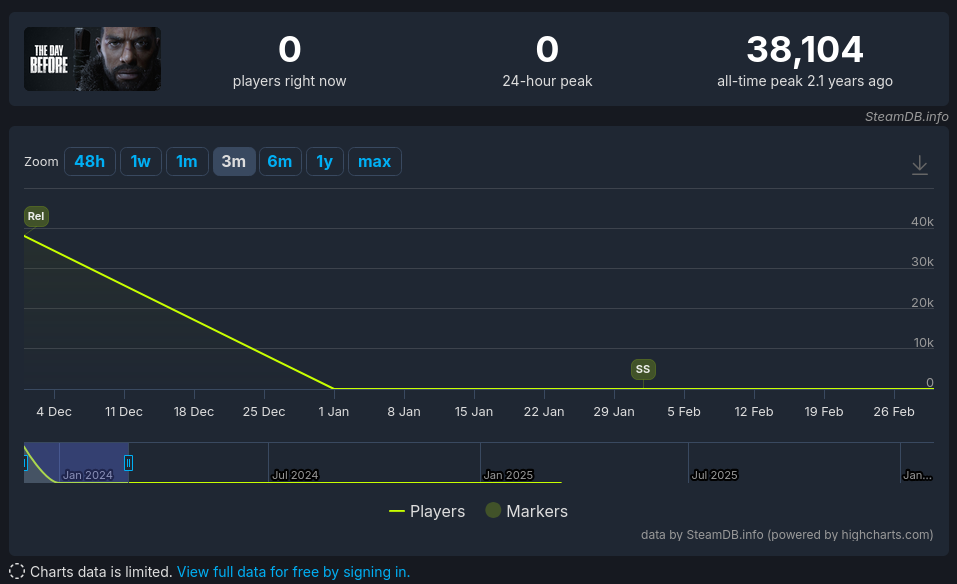Click the players right now label
957x584 pixels.
(289, 81)
